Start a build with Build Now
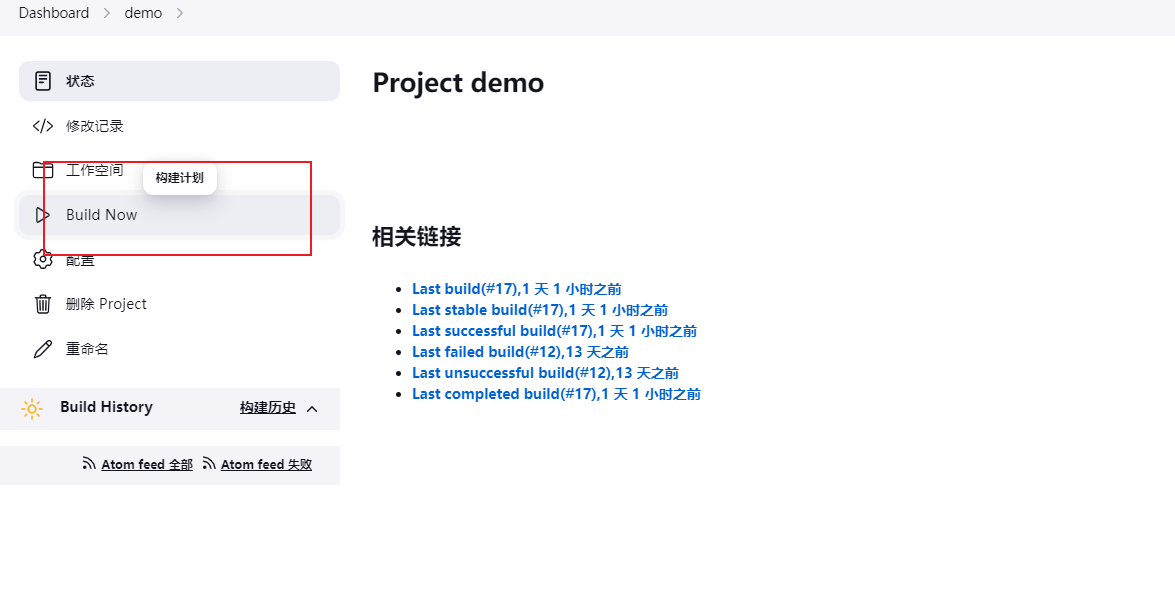This screenshot has width=1175, height=615. [179, 215]
